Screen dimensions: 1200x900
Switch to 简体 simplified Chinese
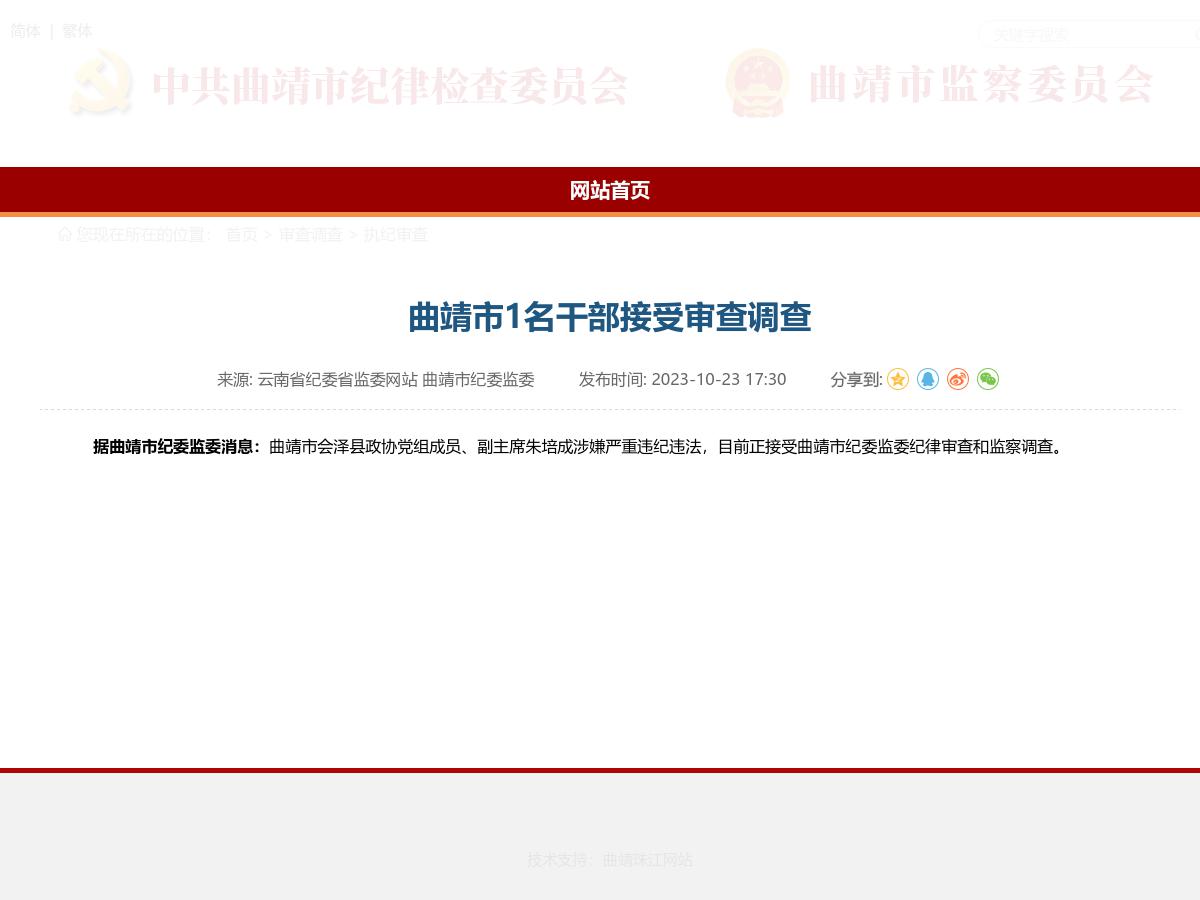tap(25, 31)
